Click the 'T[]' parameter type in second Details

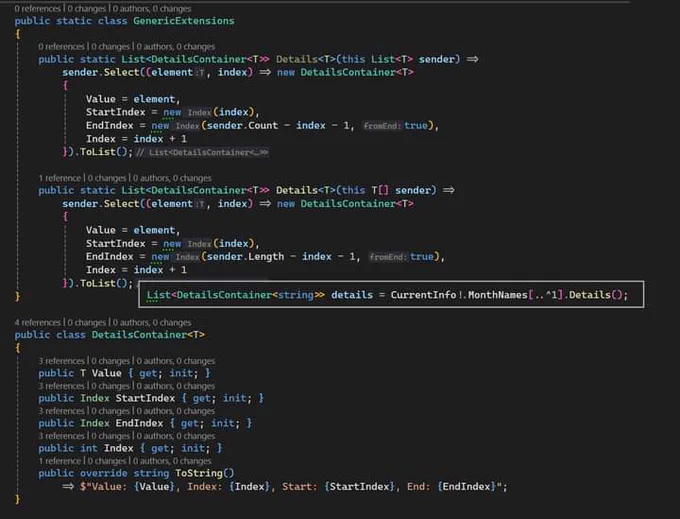click(380, 190)
